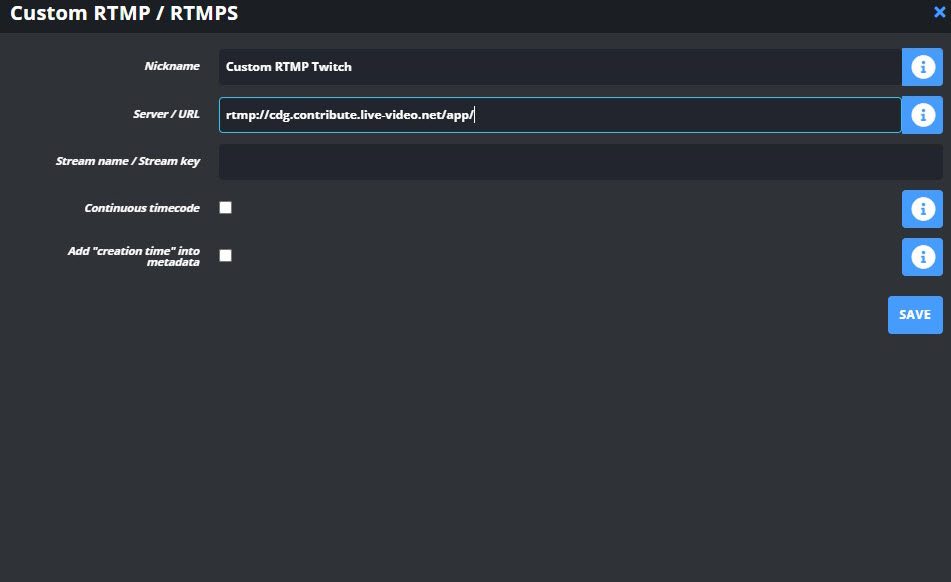The width and height of the screenshot is (951, 582).
Task: Click into the Server / URL input field
Action: click(560, 115)
